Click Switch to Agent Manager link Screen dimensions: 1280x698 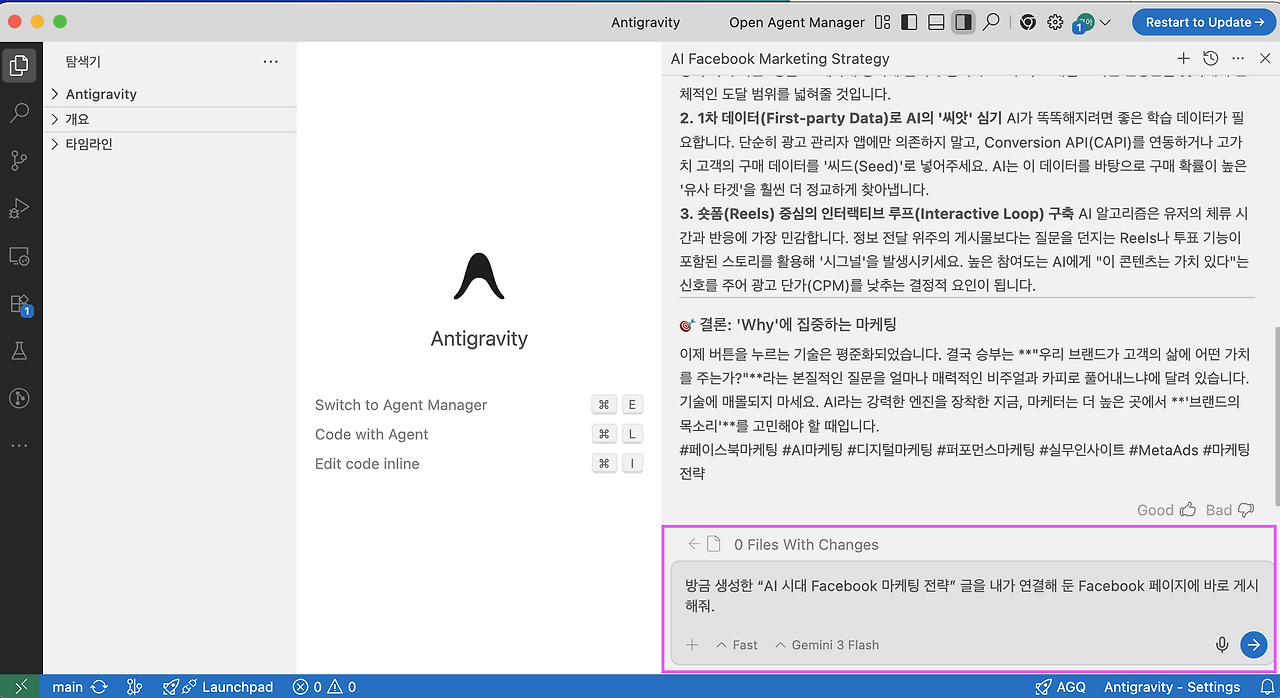(401, 405)
